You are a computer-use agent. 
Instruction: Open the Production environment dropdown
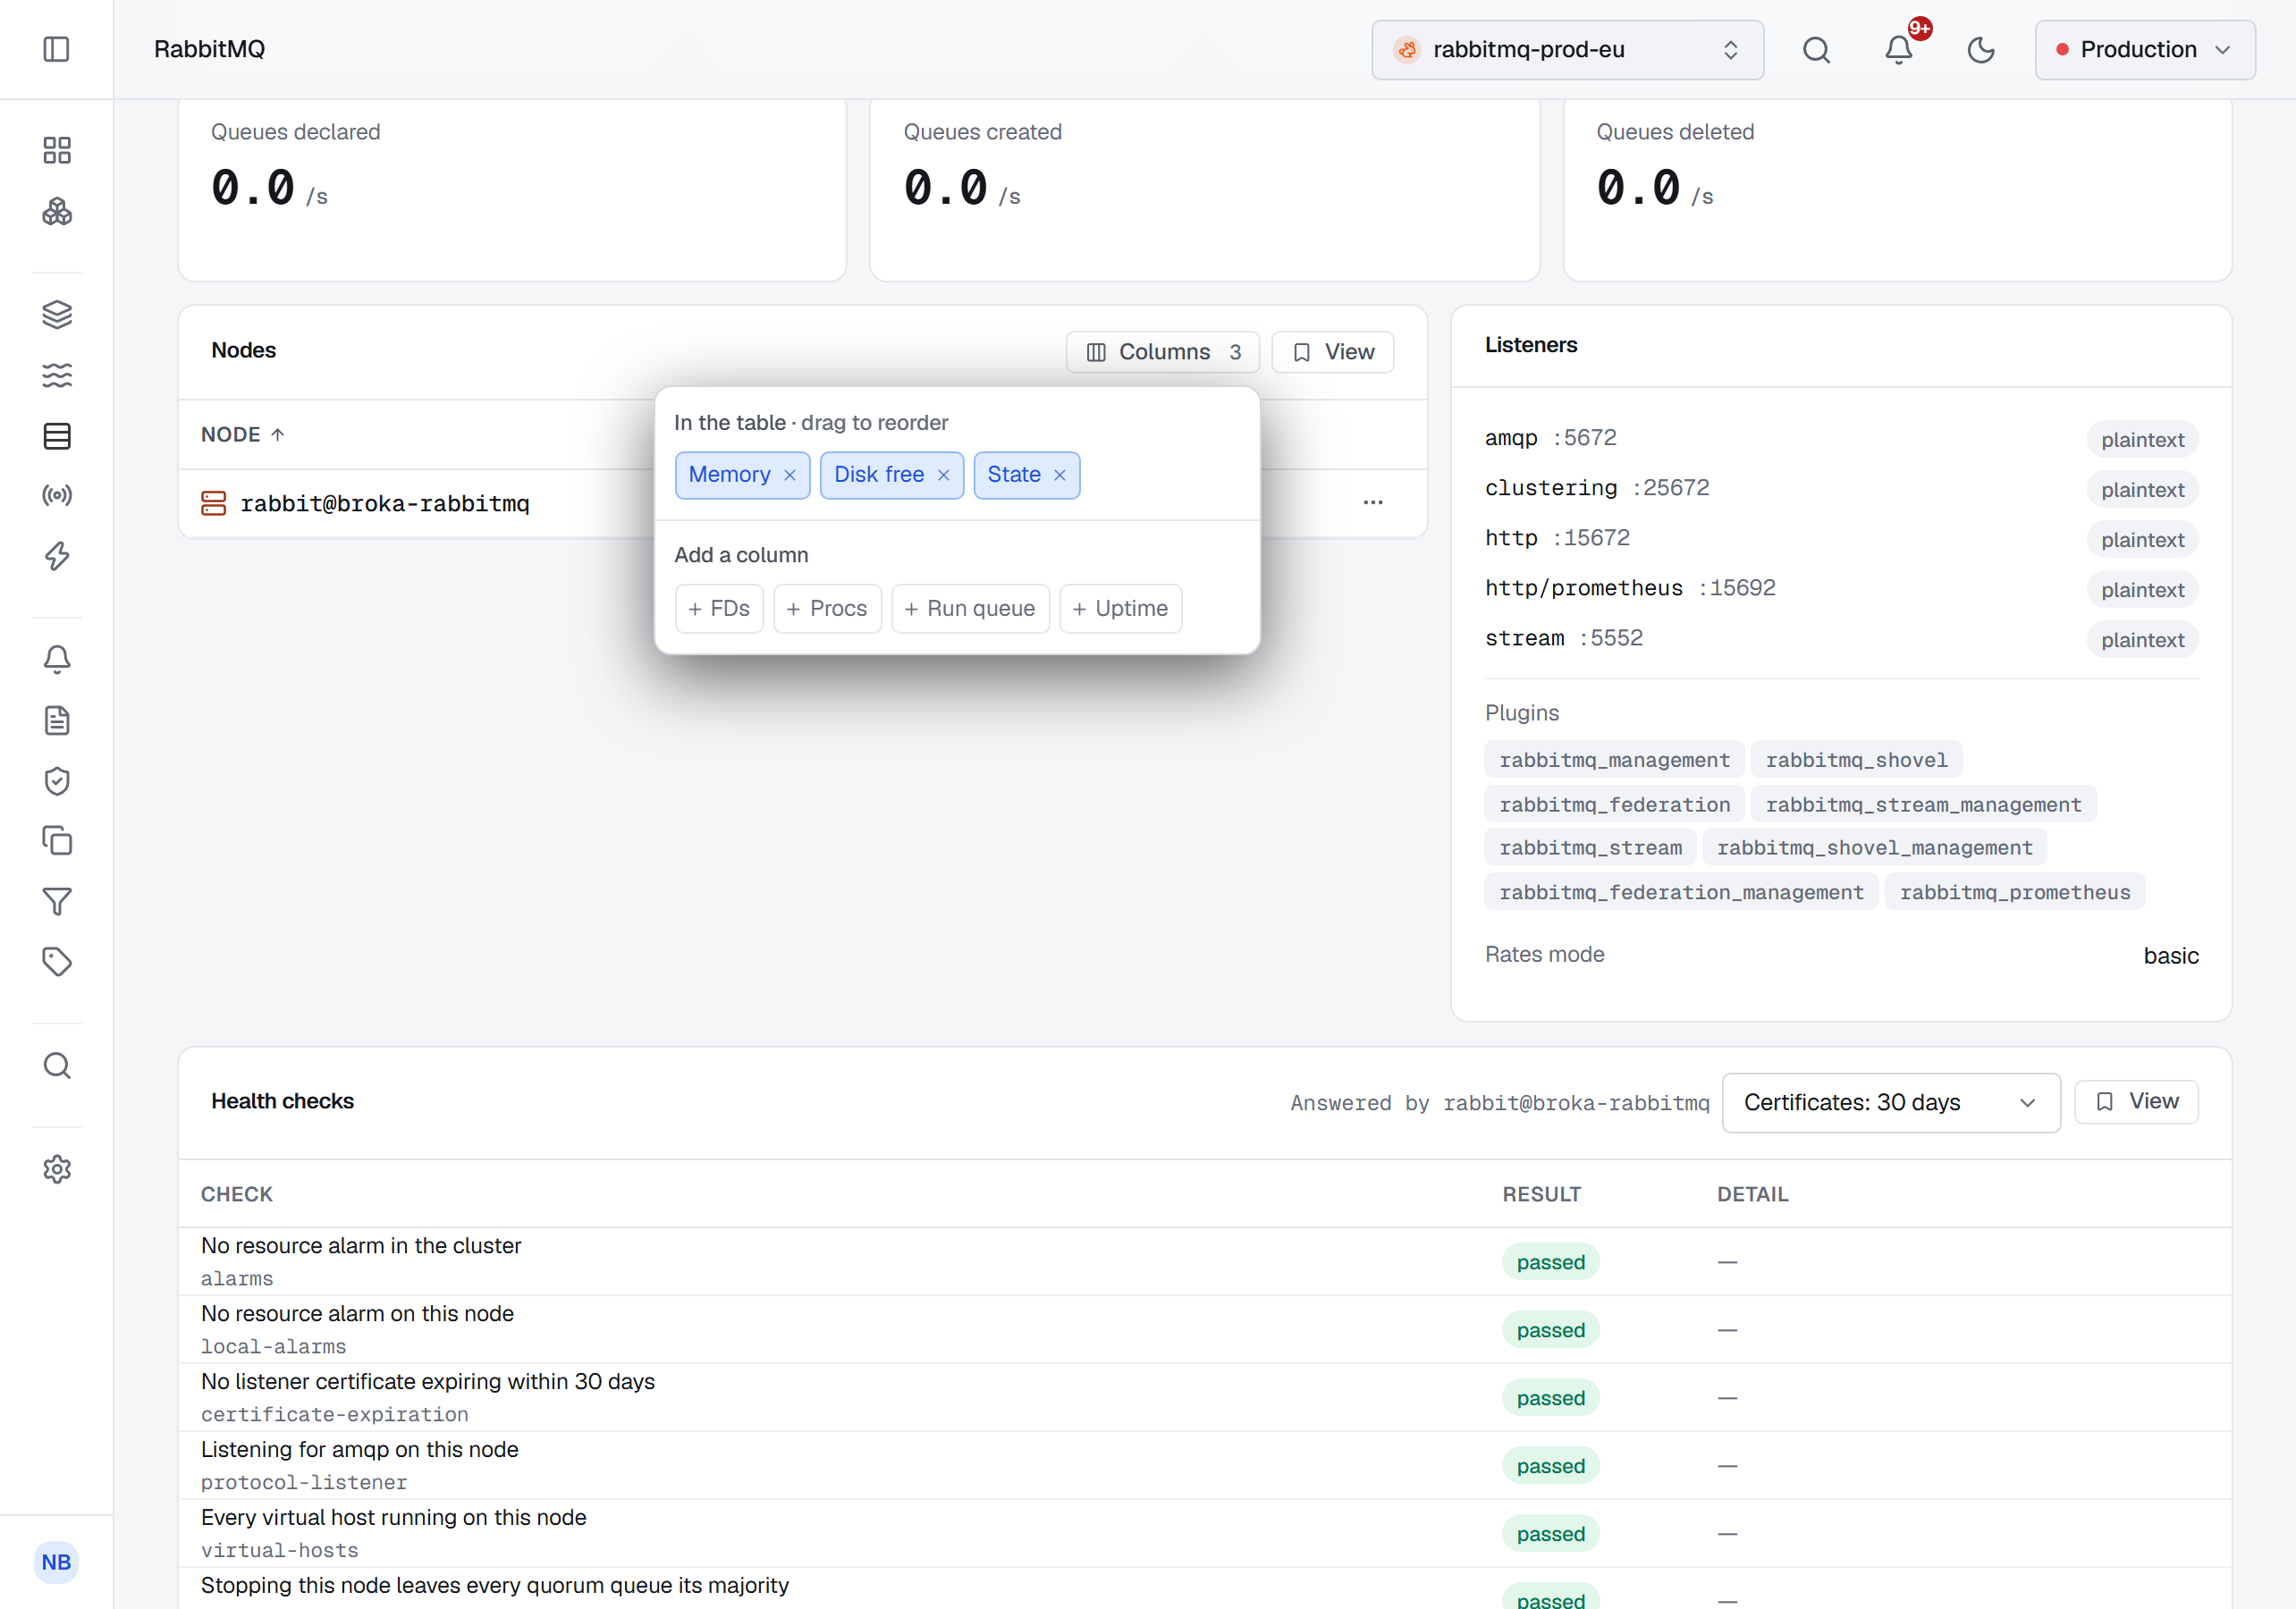point(2144,49)
